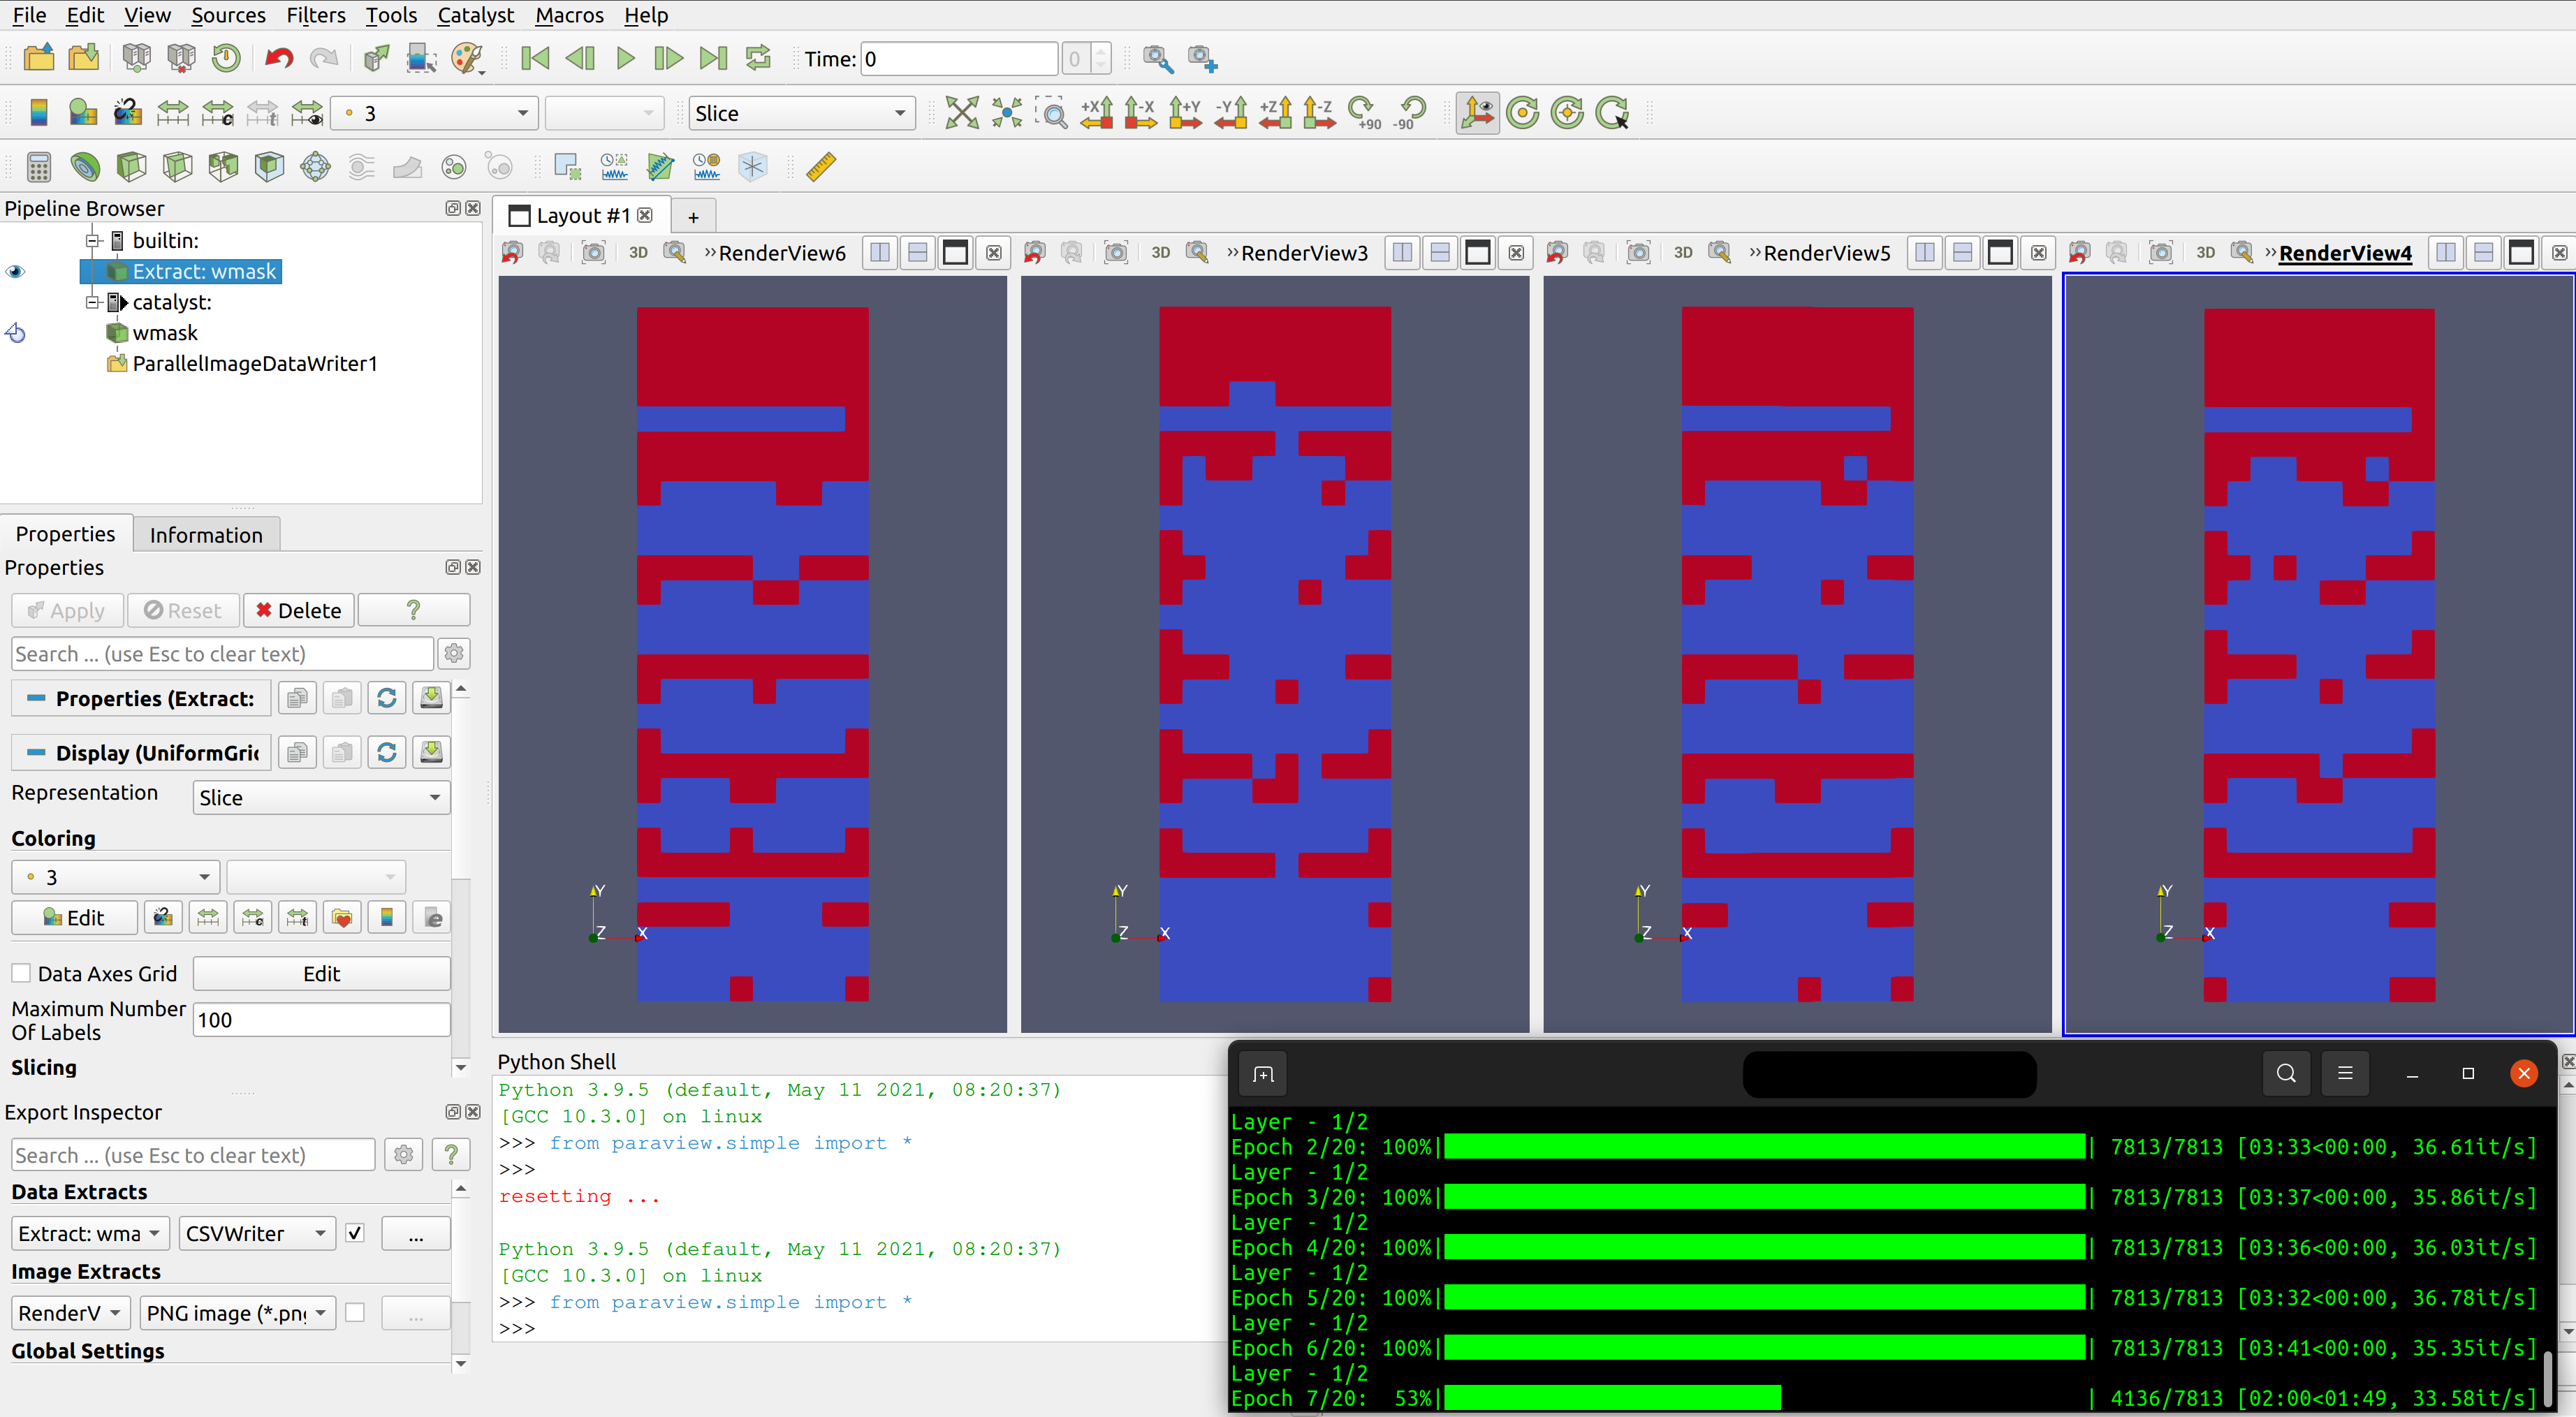Click the Calculator filter icon
This screenshot has height=1417, width=2576.
click(38, 167)
